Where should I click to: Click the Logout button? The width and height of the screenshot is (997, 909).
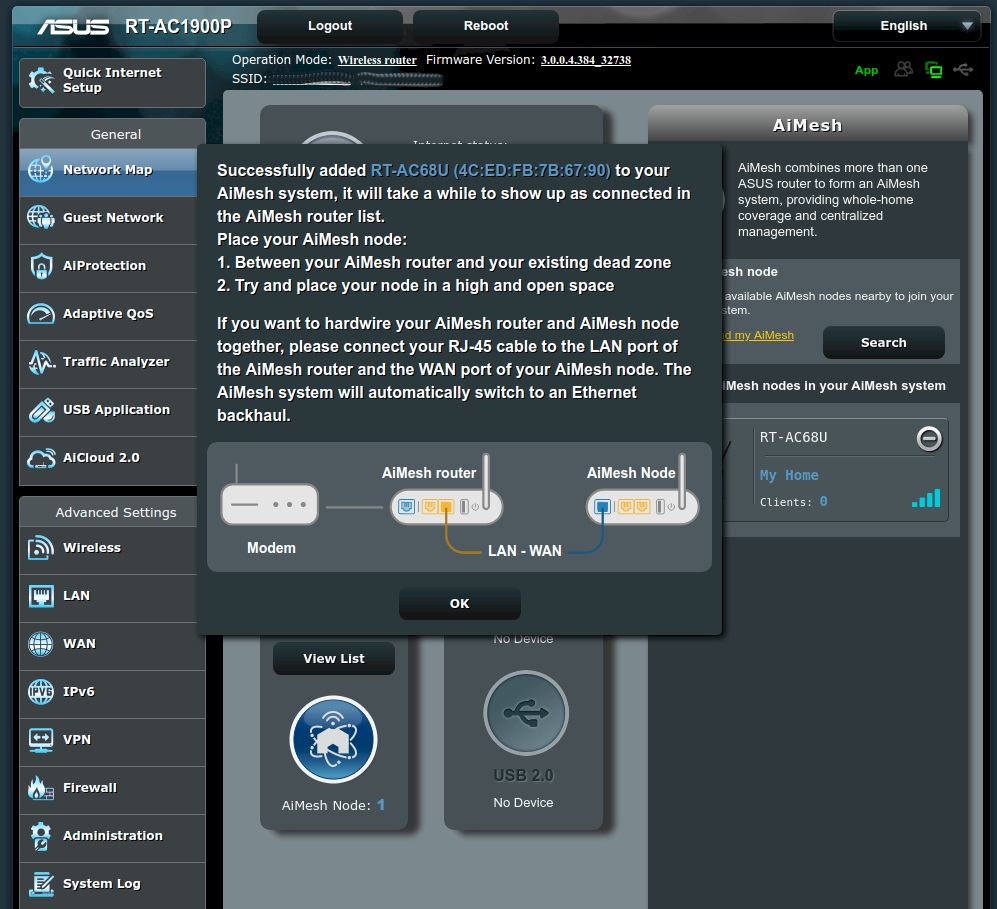click(329, 26)
